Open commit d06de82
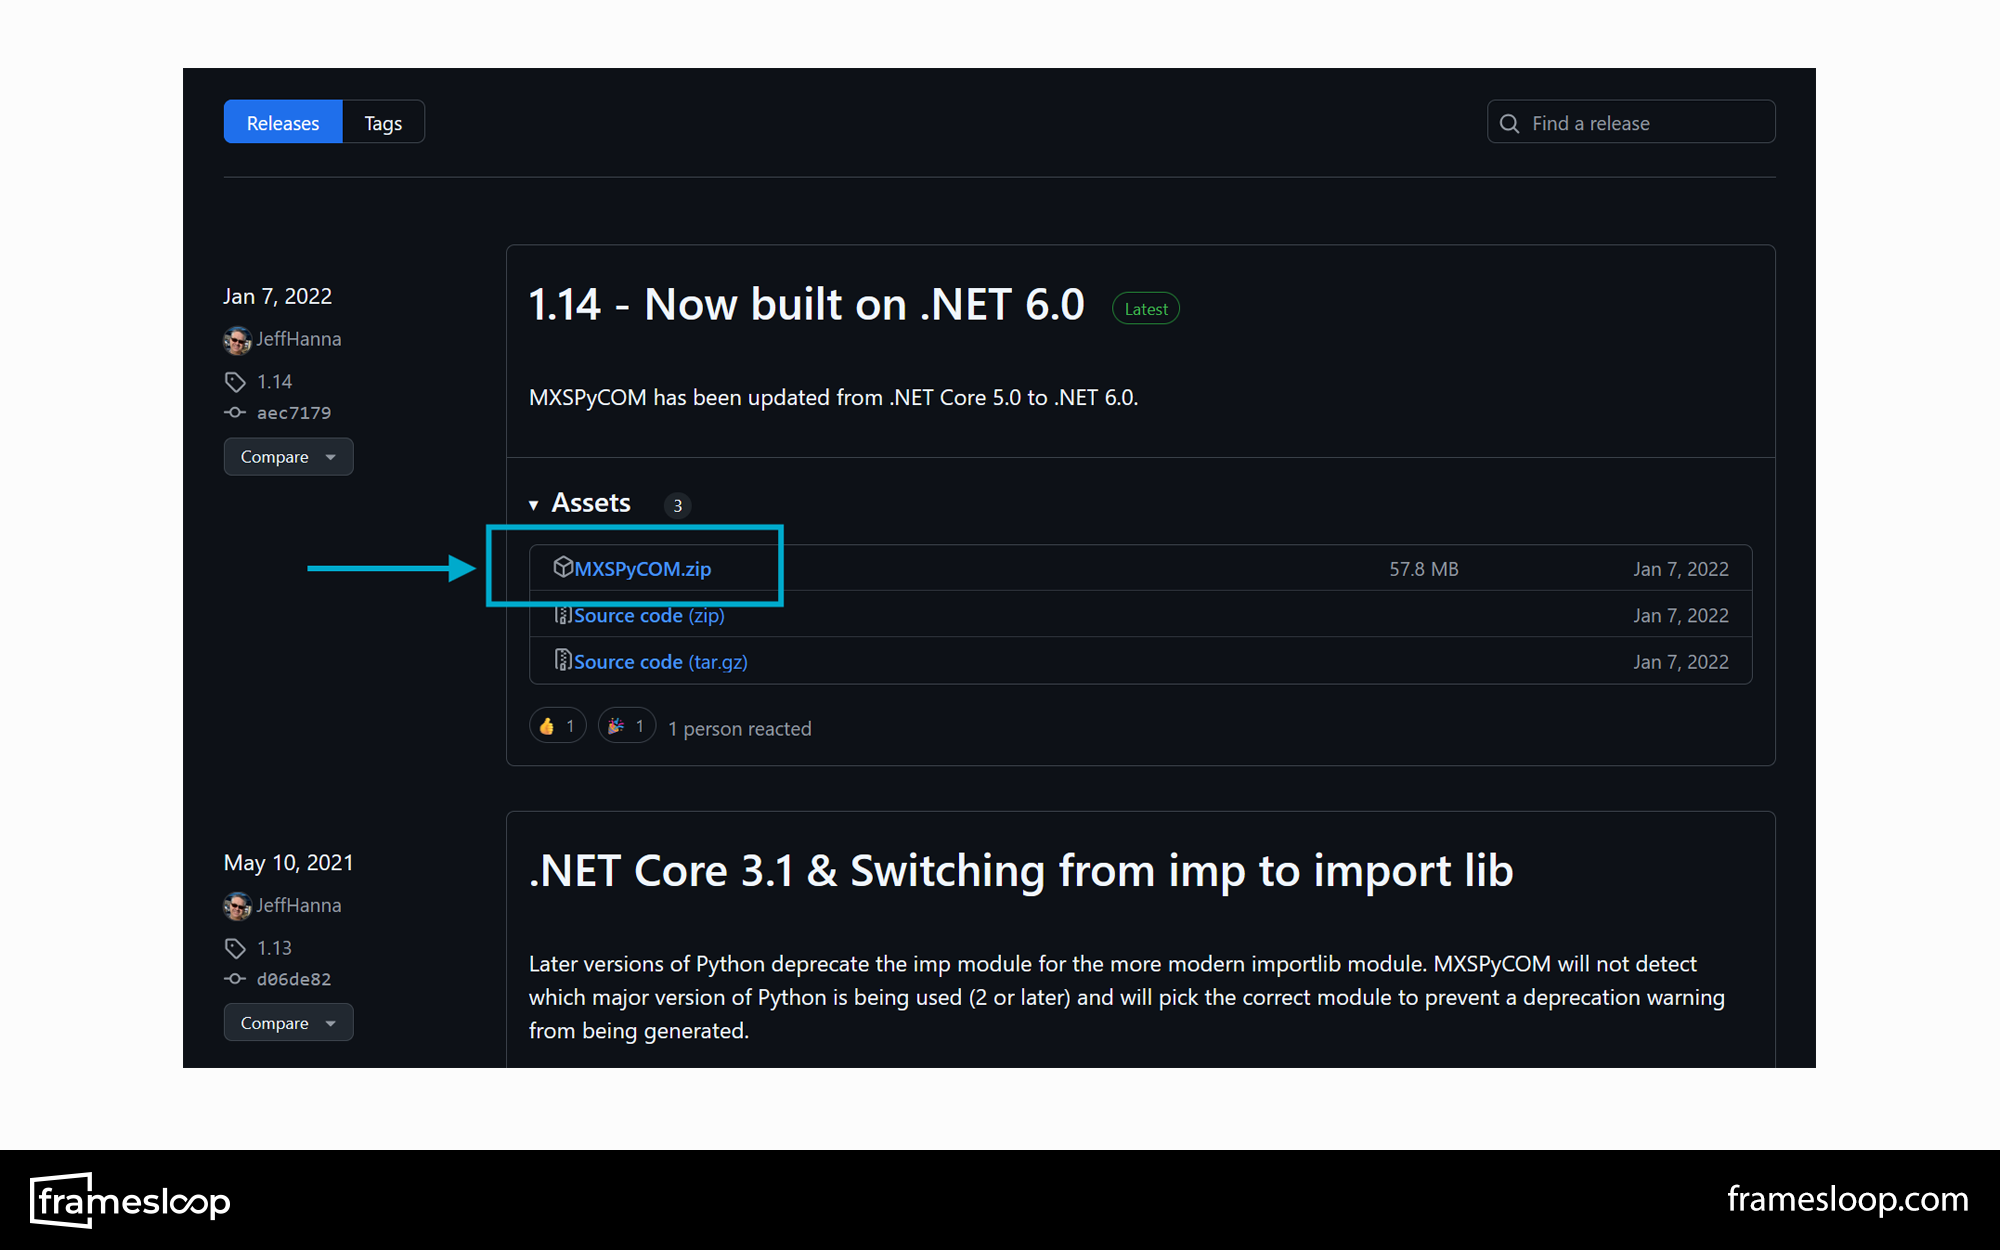Screen dimensions: 2000x1250 (294, 979)
